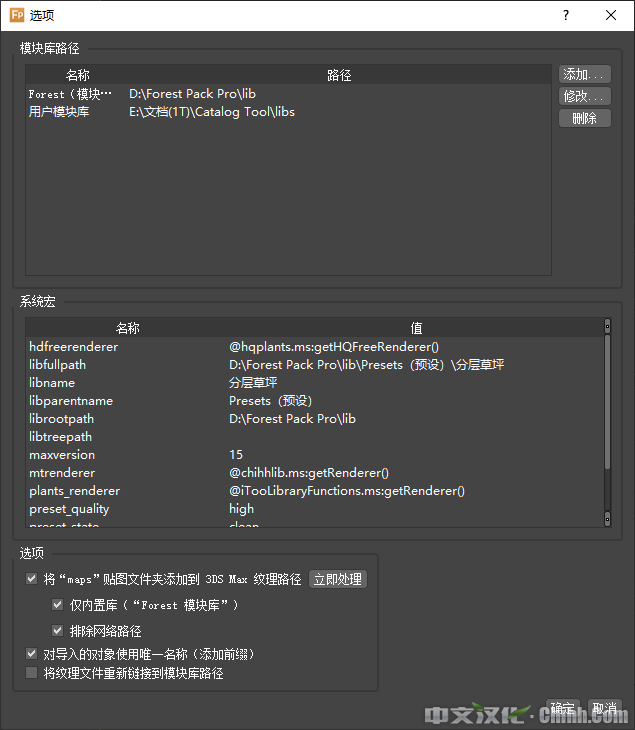Click the 路径 column header
The height and width of the screenshot is (730, 635).
339,75
